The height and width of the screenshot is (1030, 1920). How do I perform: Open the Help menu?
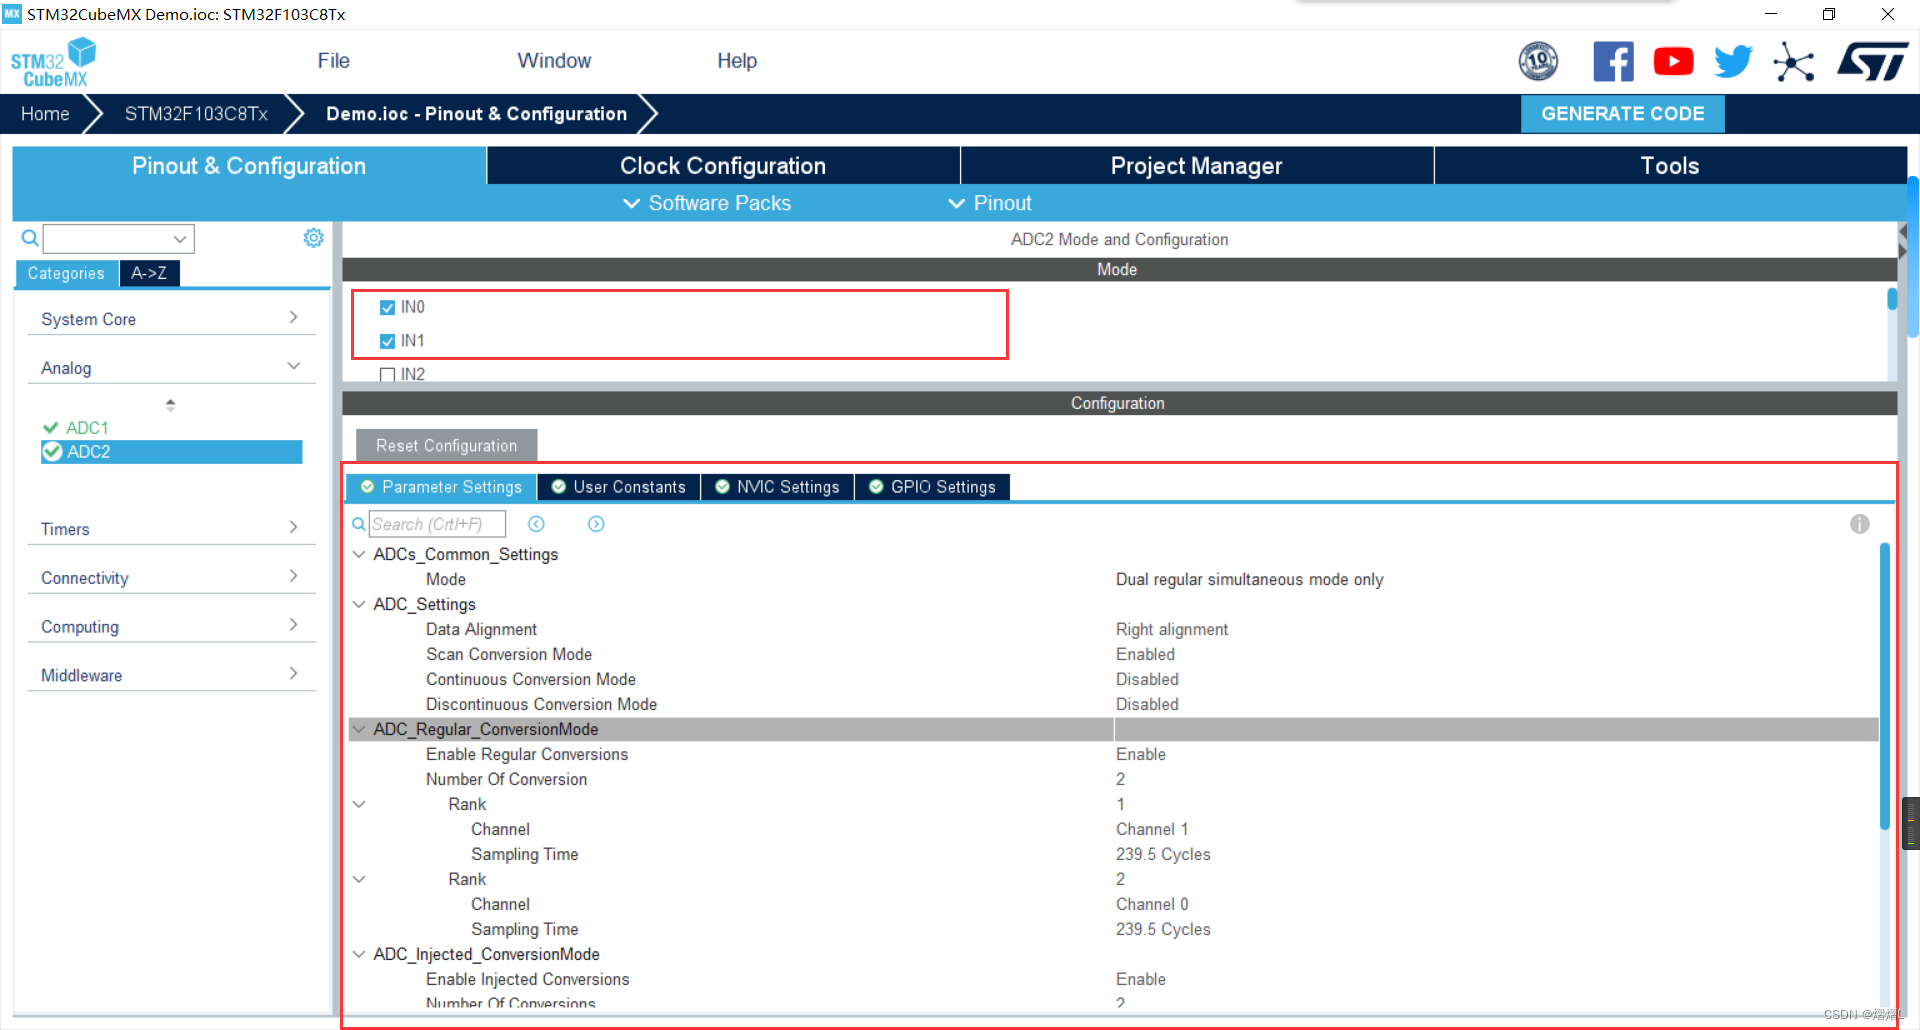click(x=737, y=61)
